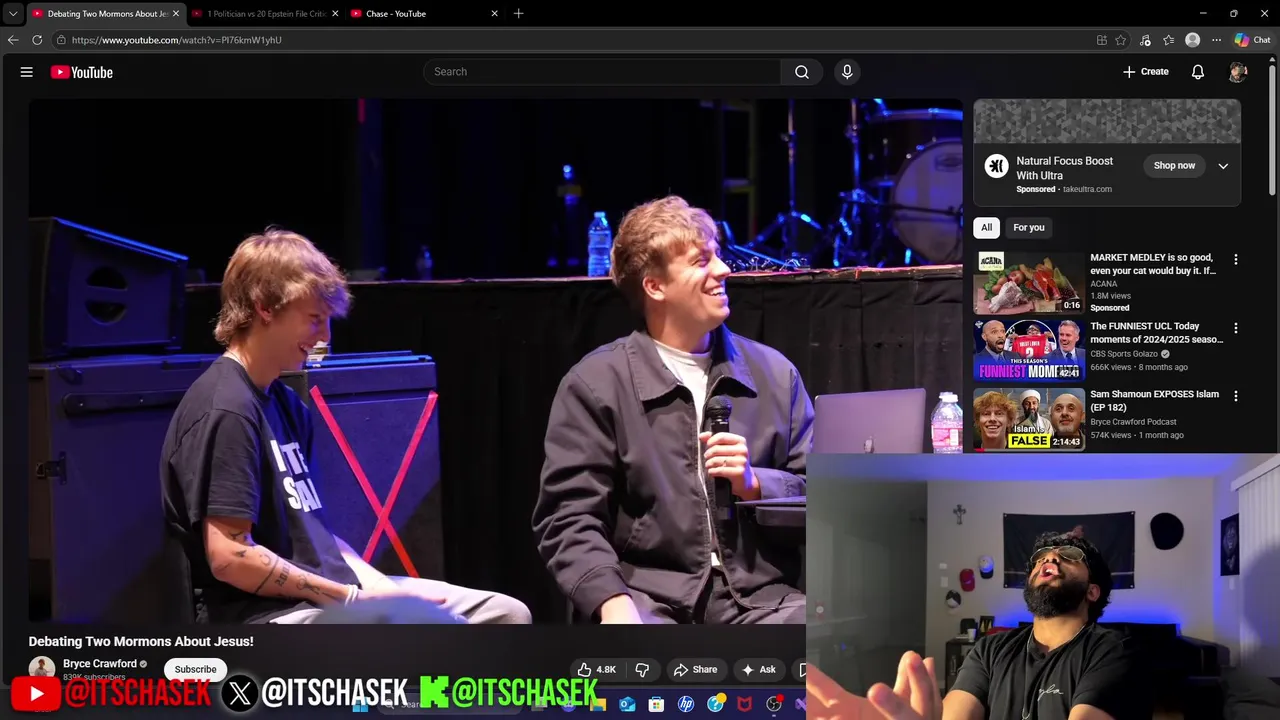Screen dimensions: 1280x720
Task: Open the browser profile avatar icon
Action: (1192, 40)
